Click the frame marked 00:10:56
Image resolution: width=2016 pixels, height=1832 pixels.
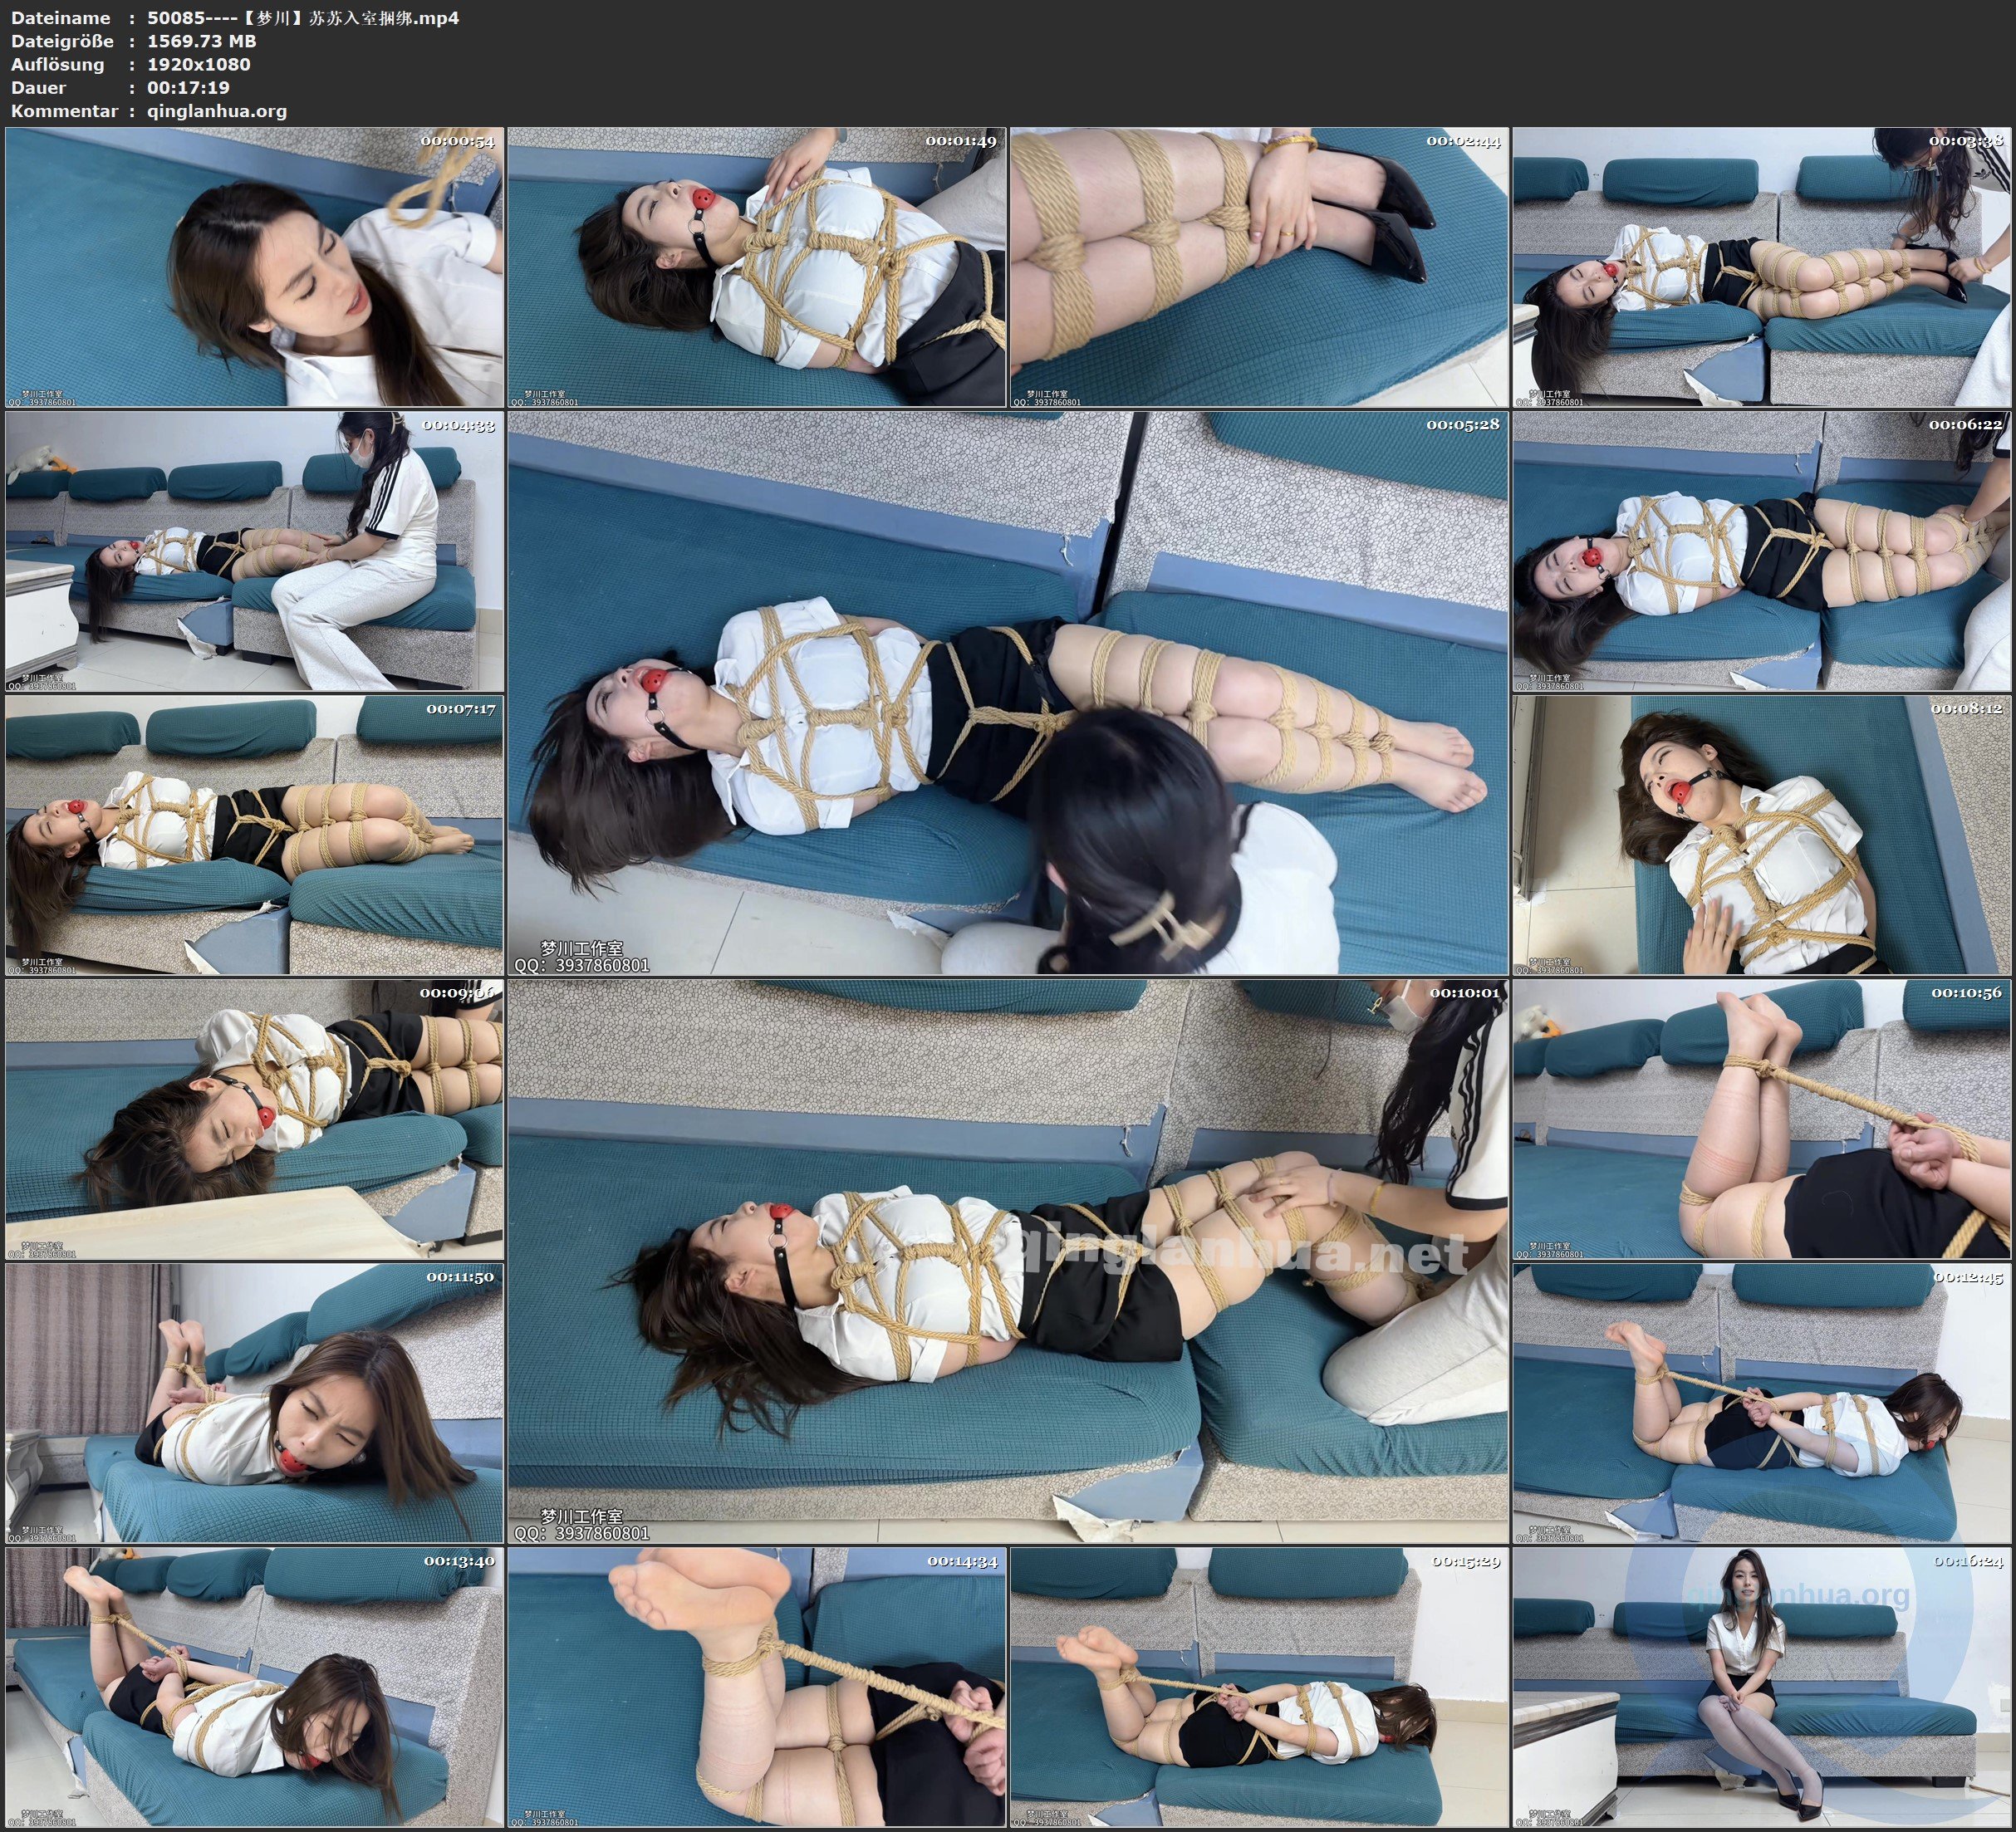pyautogui.click(x=1761, y=1119)
